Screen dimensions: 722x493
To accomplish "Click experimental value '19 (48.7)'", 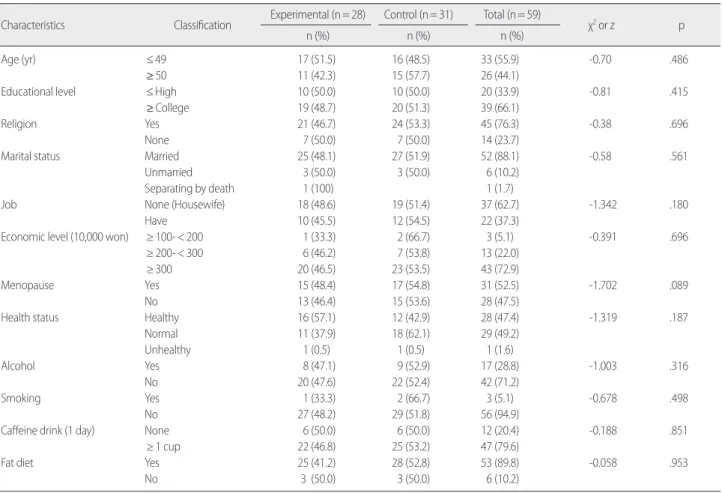I will tap(316, 108).
